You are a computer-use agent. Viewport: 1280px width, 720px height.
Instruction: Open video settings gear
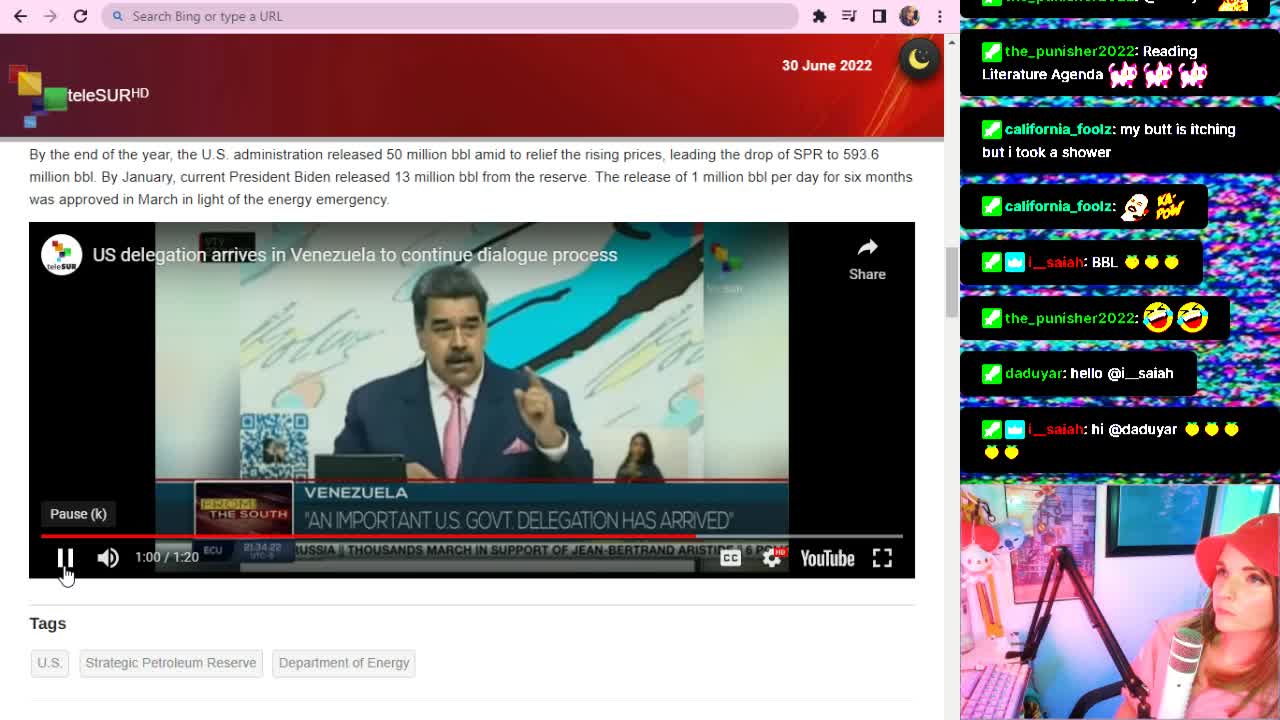[772, 558]
